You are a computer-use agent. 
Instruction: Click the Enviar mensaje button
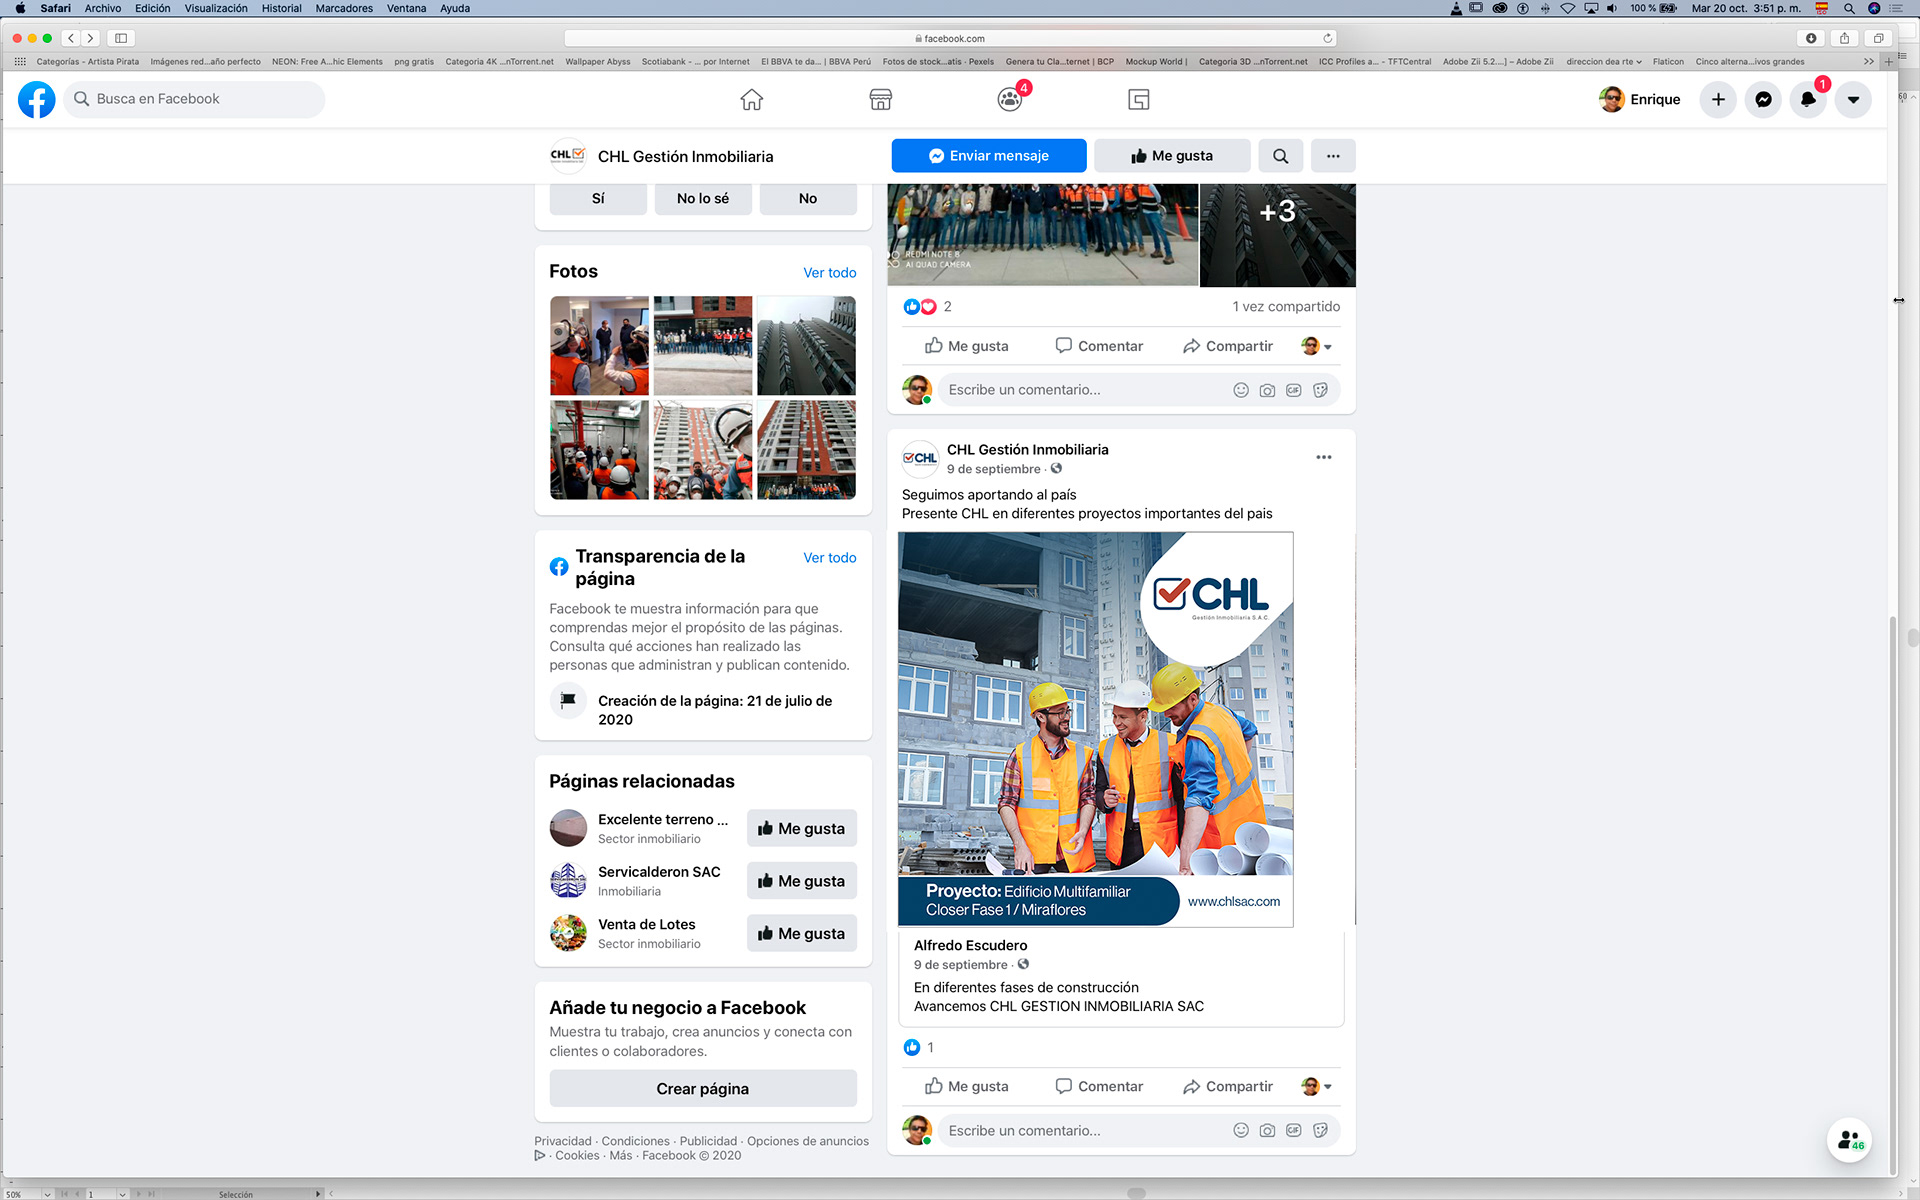[x=988, y=156]
